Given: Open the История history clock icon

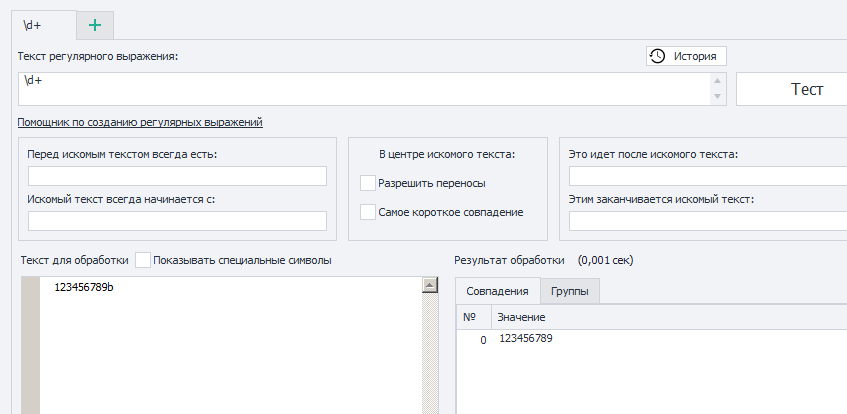Looking at the screenshot, I should pyautogui.click(x=657, y=56).
